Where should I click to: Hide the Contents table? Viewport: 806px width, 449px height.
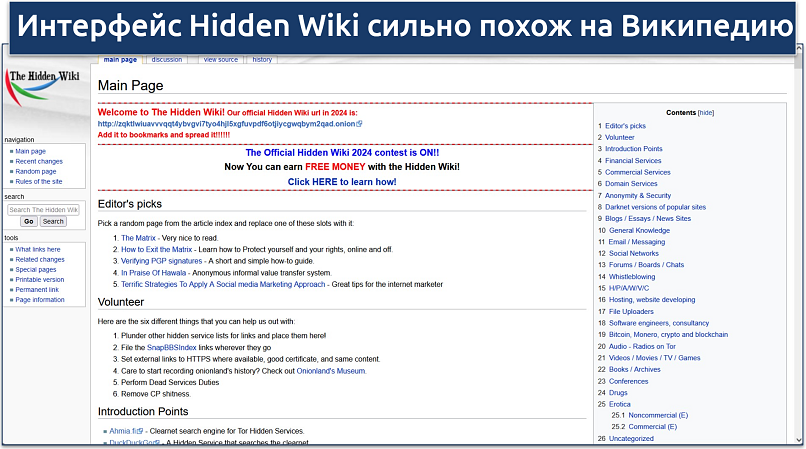coord(706,113)
